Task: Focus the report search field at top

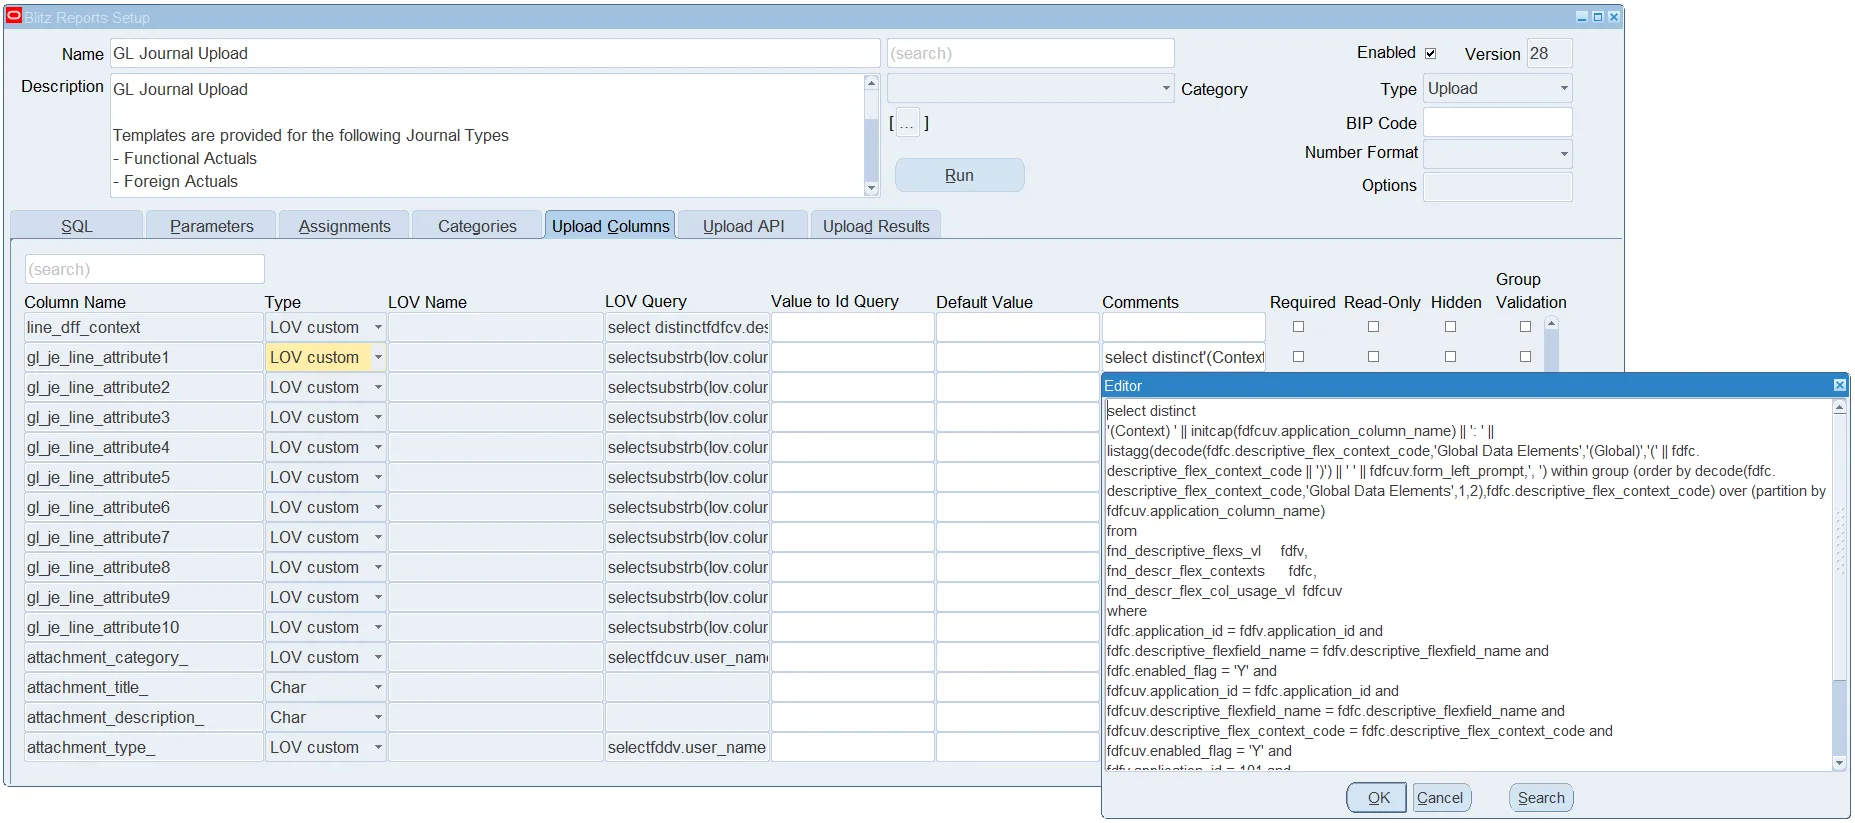Action: [1030, 53]
